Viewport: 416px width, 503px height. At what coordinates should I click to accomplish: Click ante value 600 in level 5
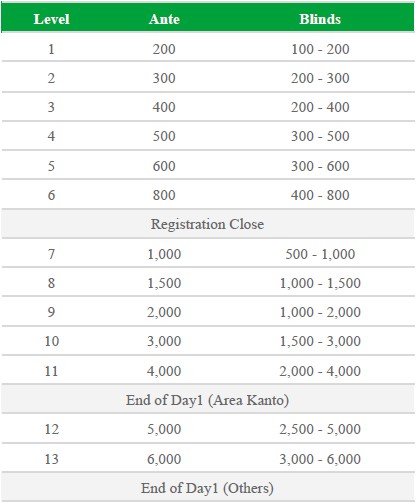(x=164, y=166)
